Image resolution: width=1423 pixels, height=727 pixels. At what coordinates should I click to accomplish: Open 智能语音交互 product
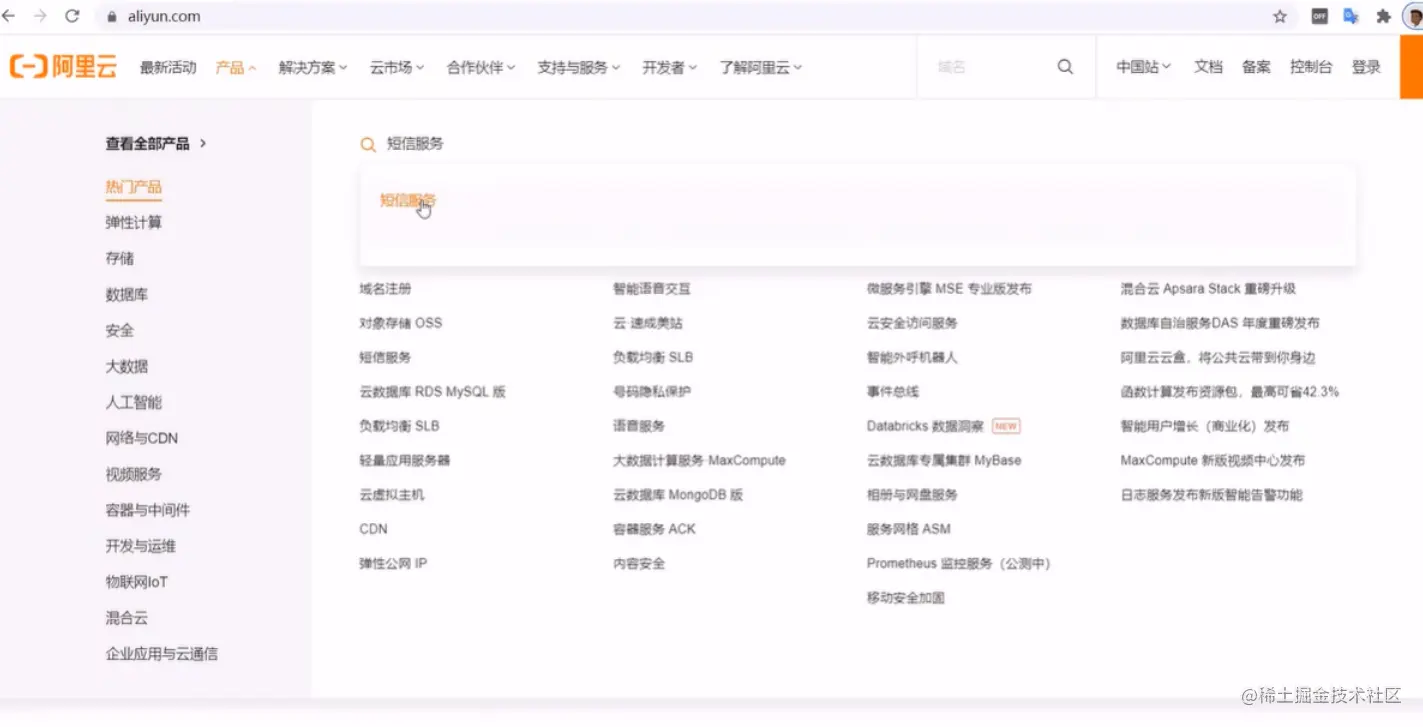pyautogui.click(x=651, y=289)
